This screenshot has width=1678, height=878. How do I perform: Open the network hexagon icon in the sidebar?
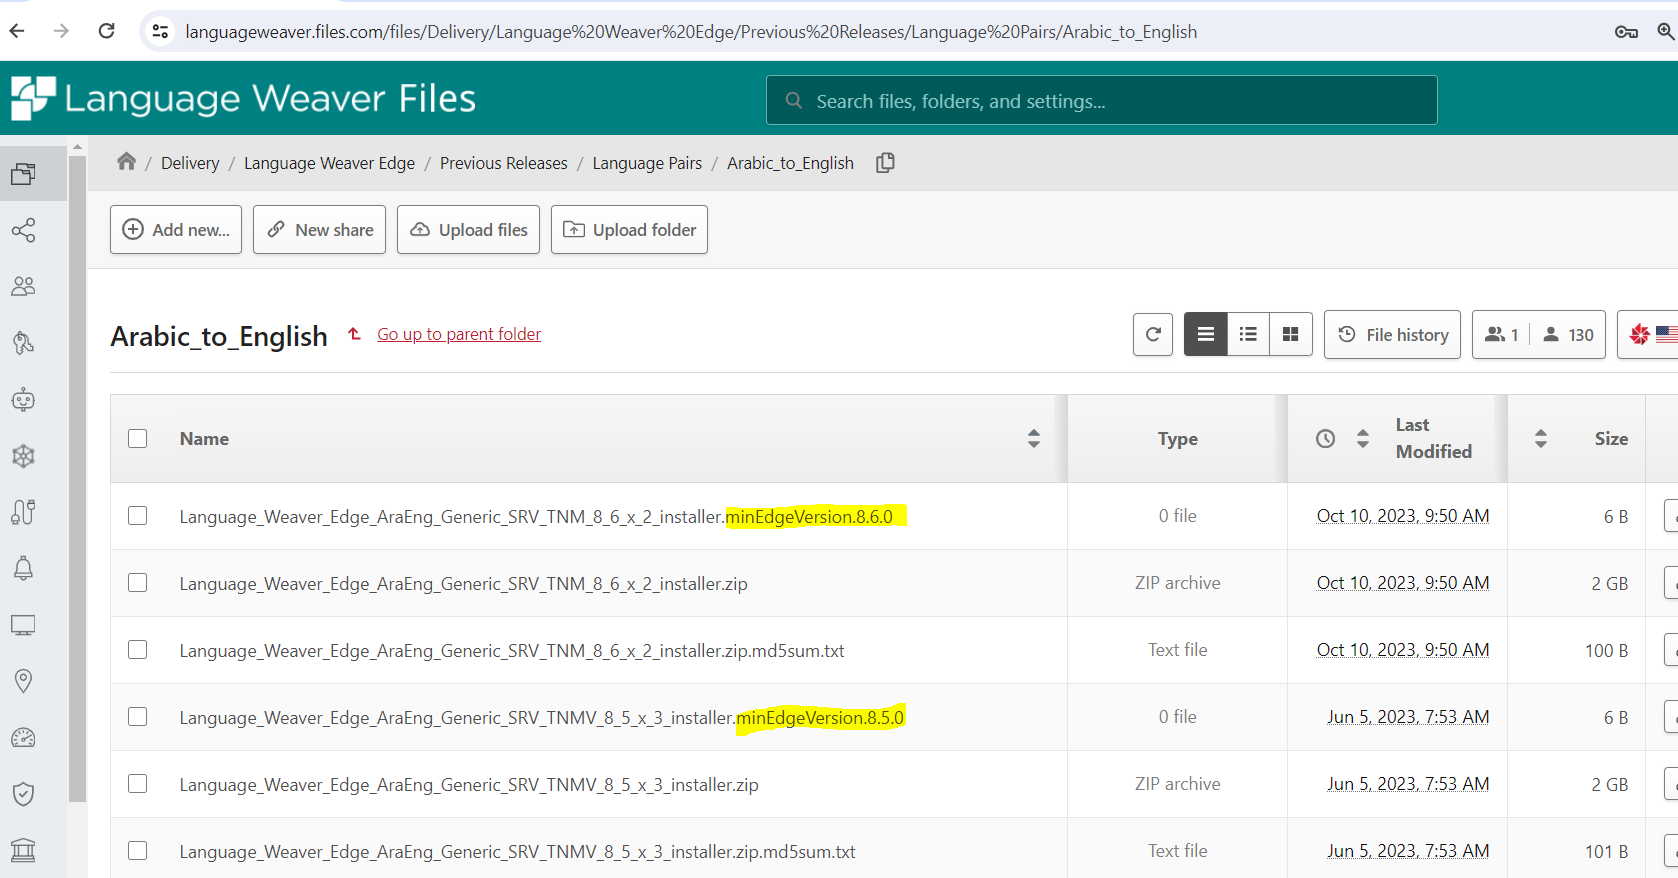tap(23, 456)
